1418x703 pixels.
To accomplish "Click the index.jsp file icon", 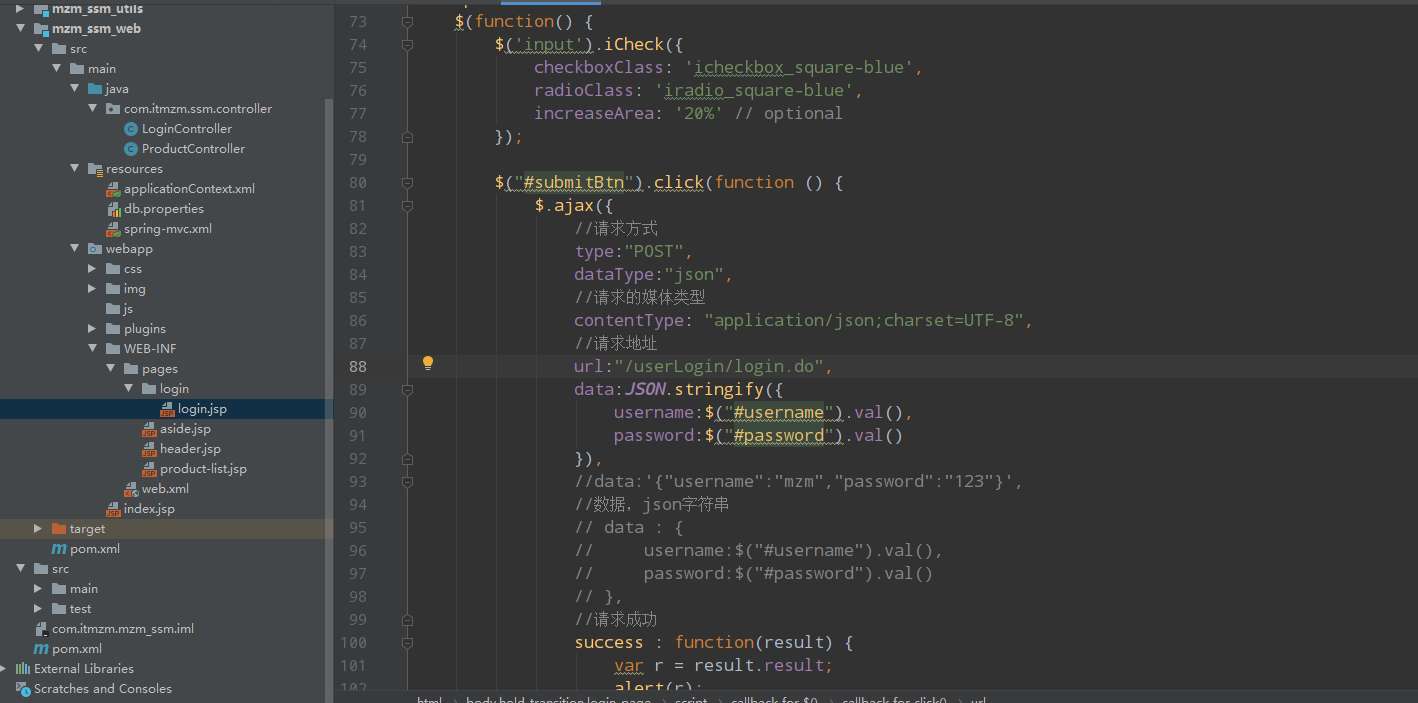I will pos(114,509).
